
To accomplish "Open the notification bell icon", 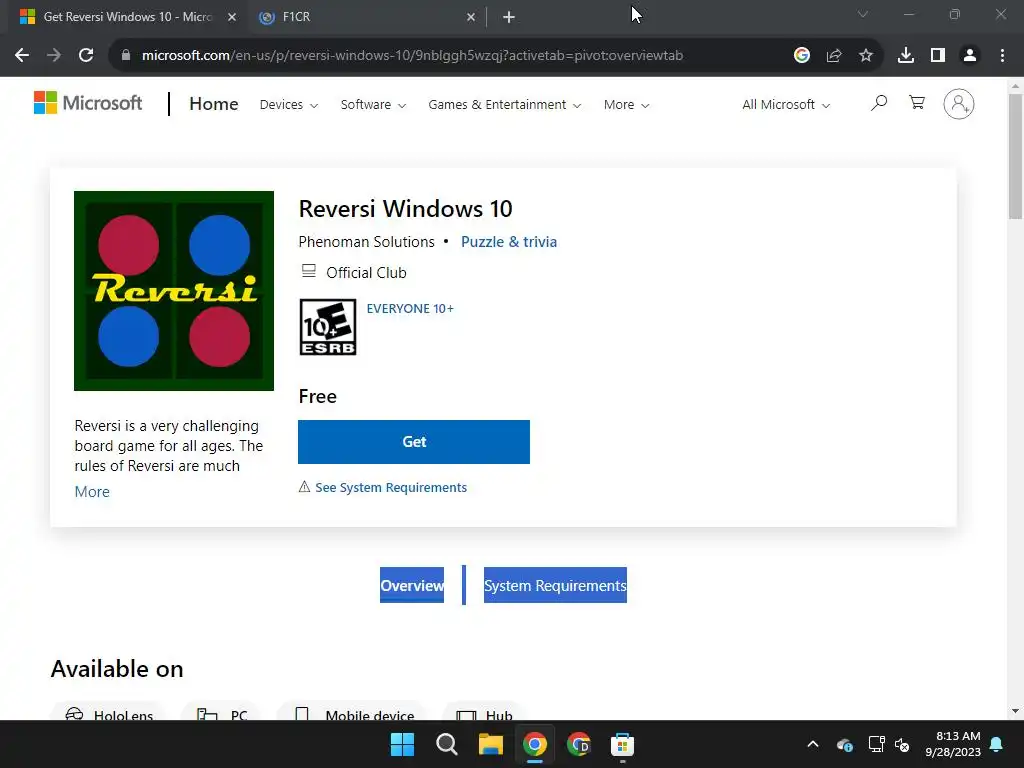I will point(997,744).
